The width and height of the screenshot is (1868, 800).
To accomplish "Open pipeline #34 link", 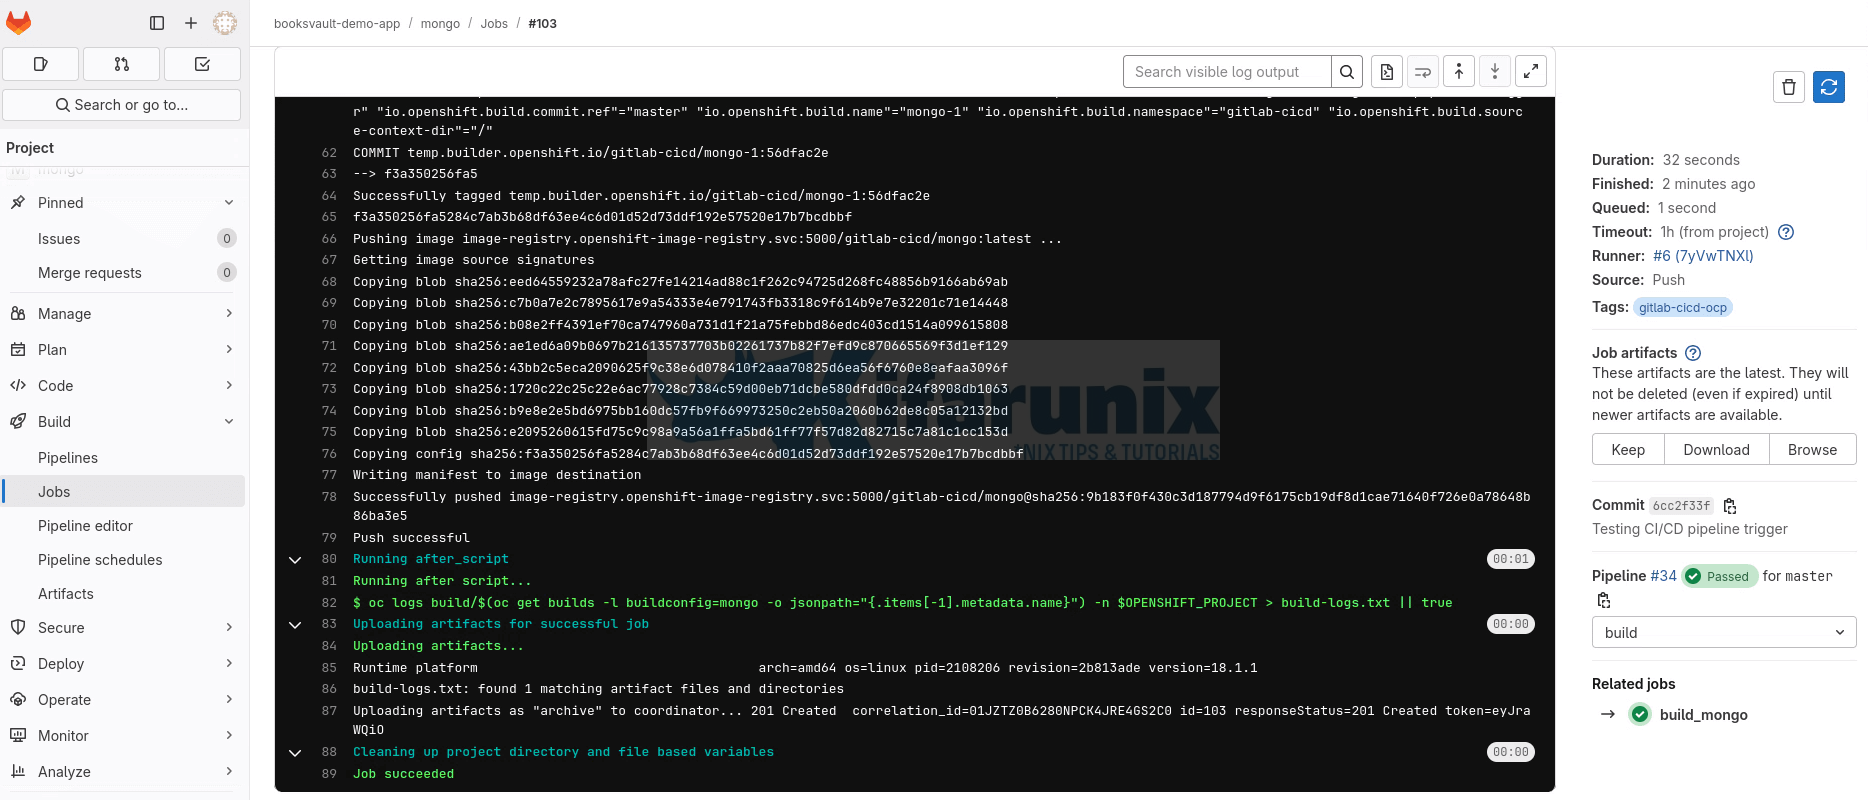I will tap(1663, 576).
